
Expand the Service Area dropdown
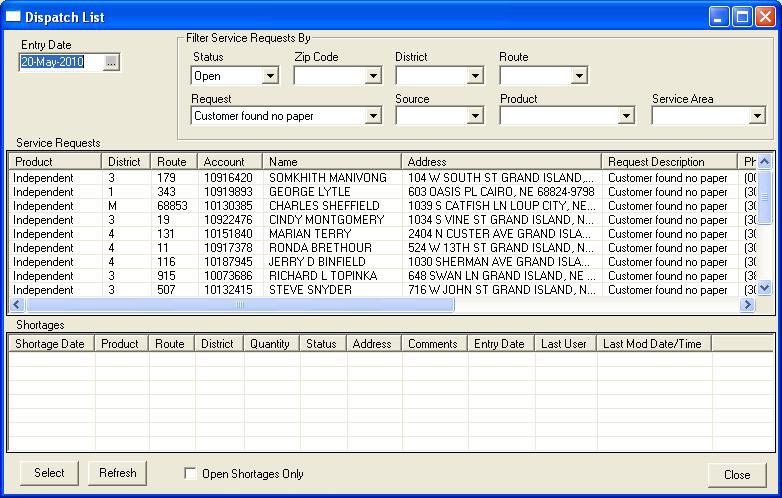[757, 116]
